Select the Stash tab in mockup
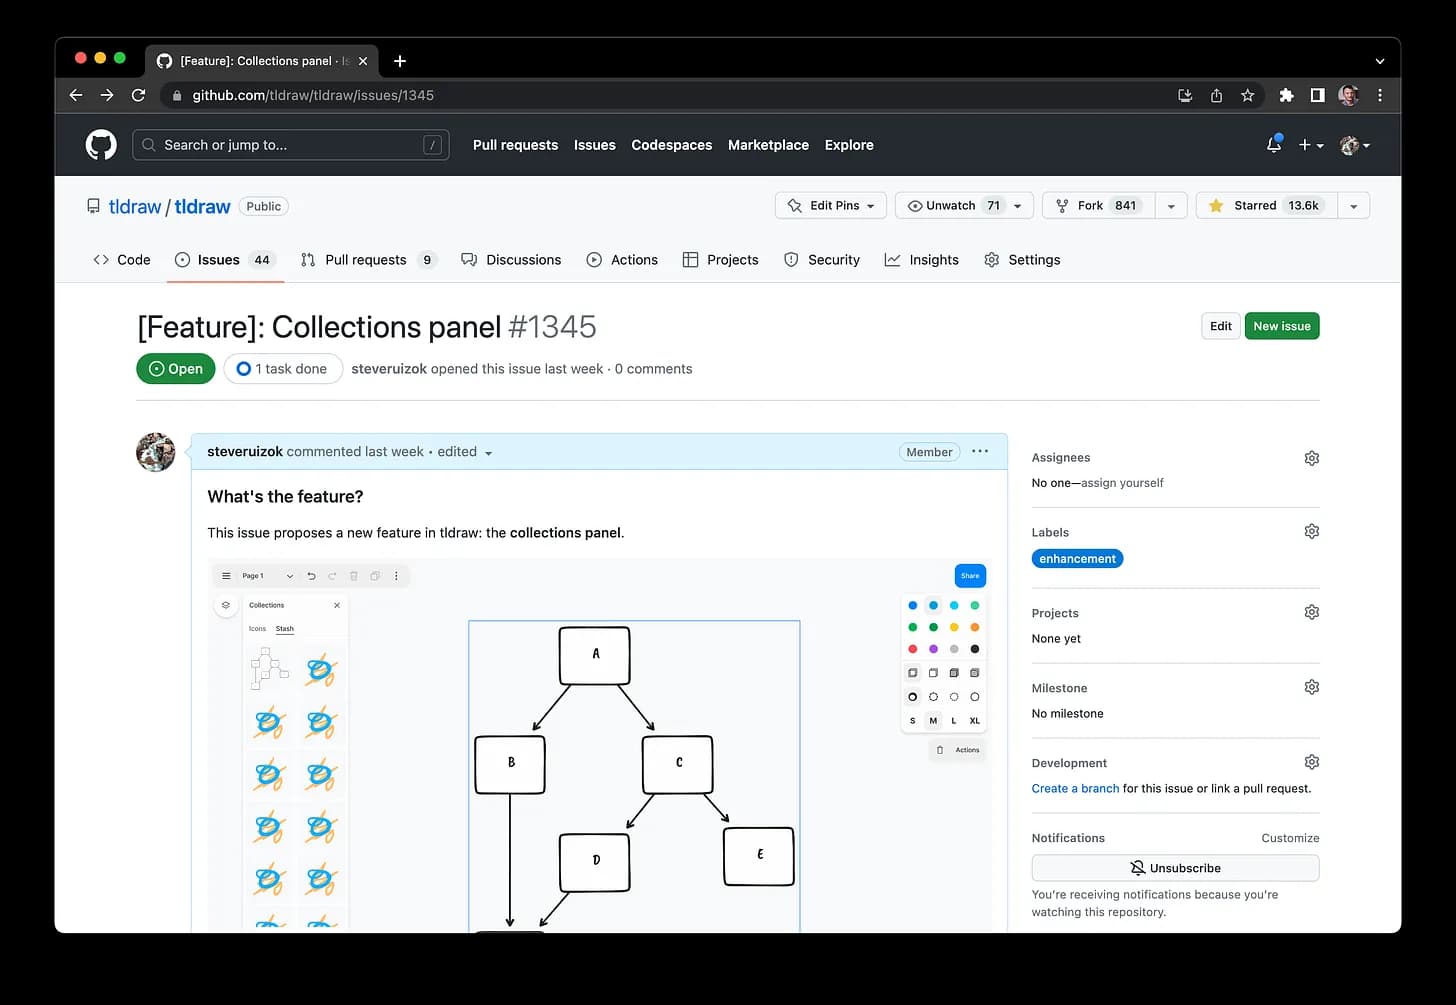 tap(285, 629)
